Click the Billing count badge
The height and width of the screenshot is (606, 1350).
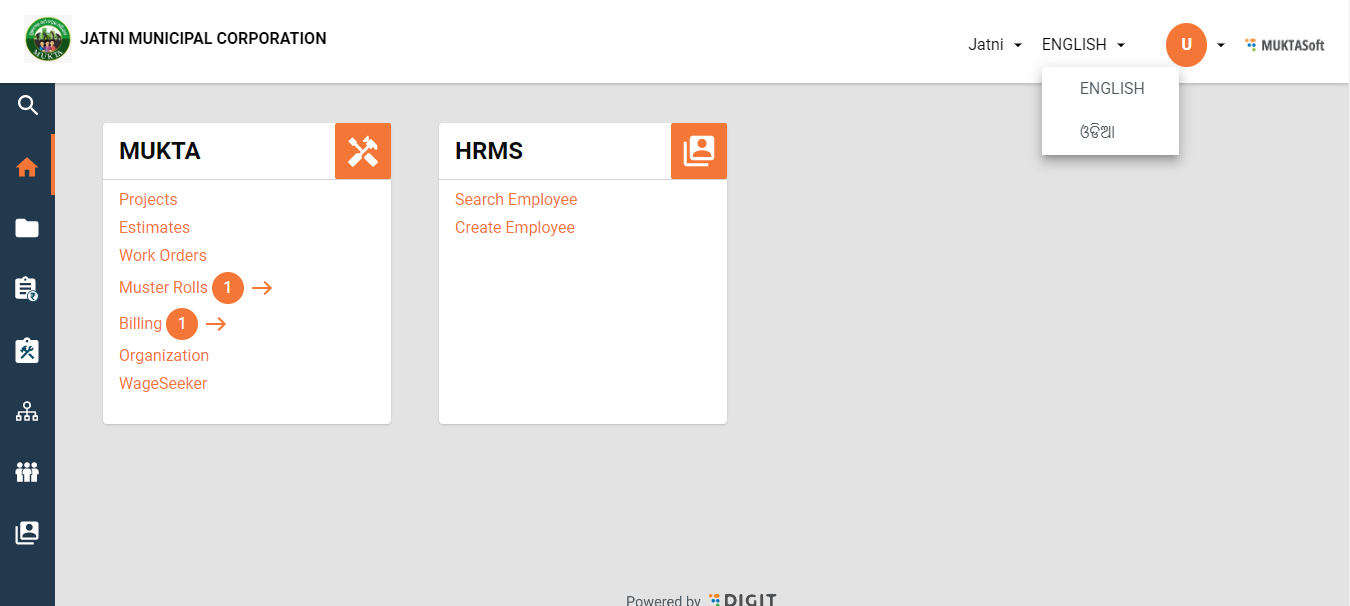tap(182, 324)
